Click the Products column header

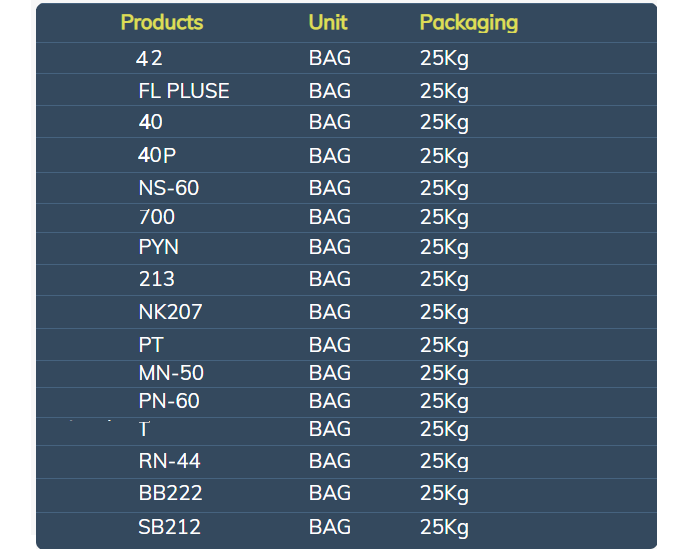tap(162, 22)
